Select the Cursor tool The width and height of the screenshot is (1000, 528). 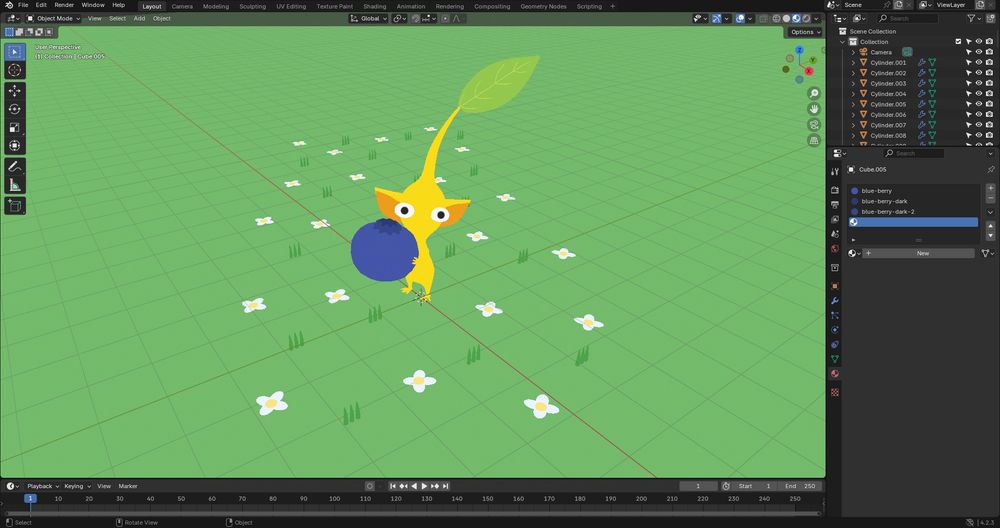pos(15,70)
